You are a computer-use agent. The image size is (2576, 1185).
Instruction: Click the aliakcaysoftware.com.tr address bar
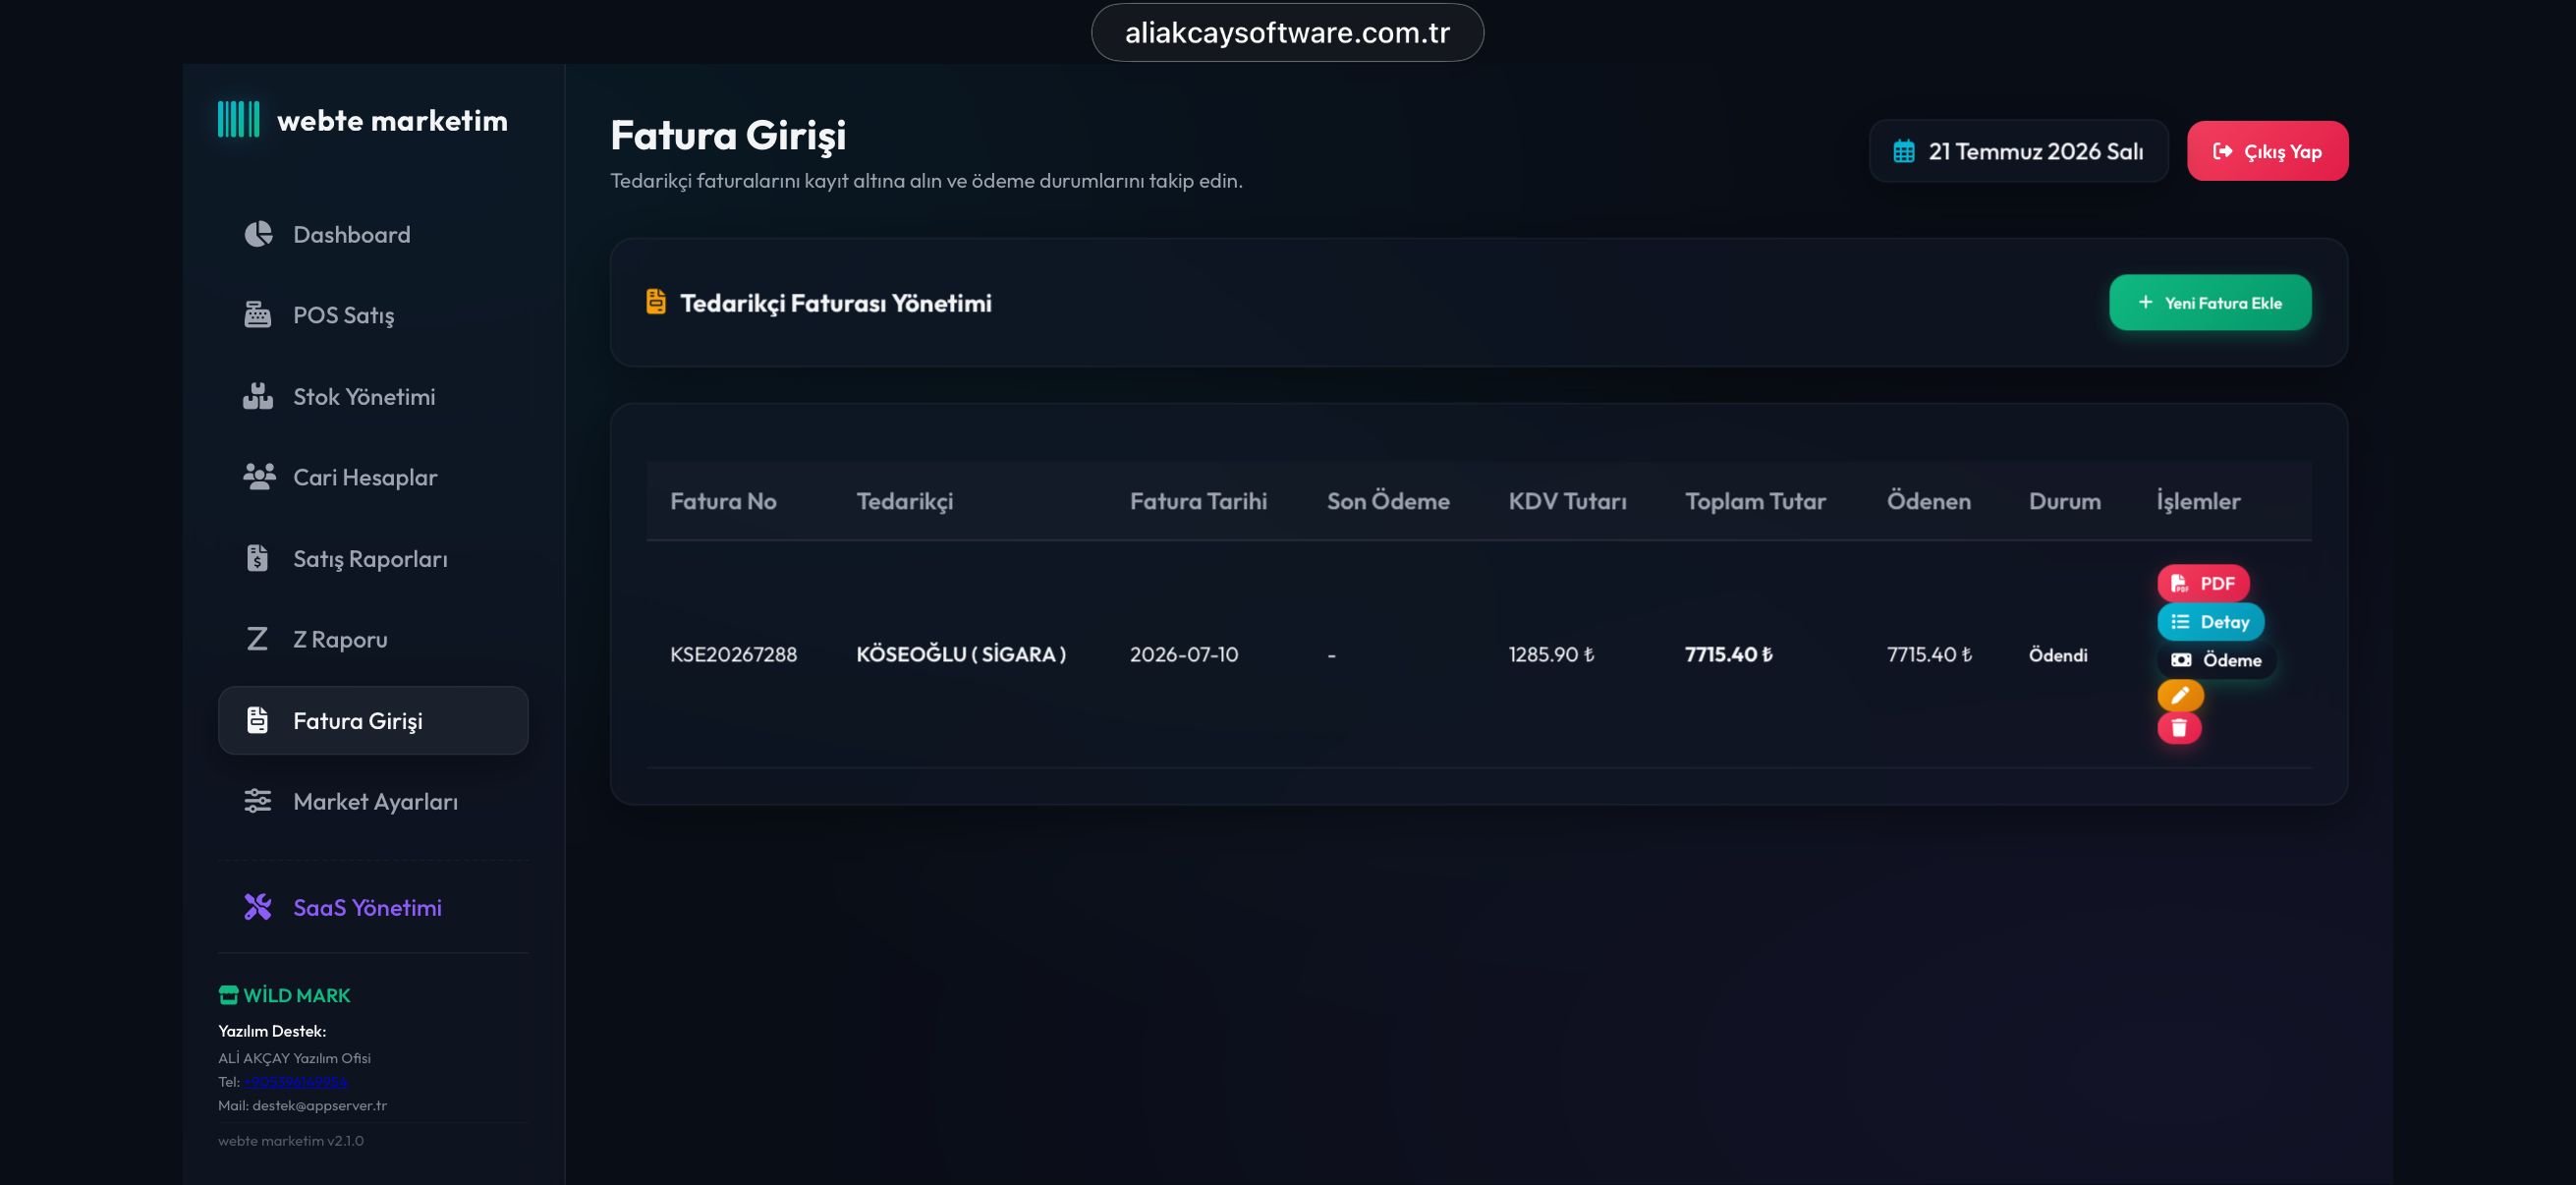(x=1287, y=32)
